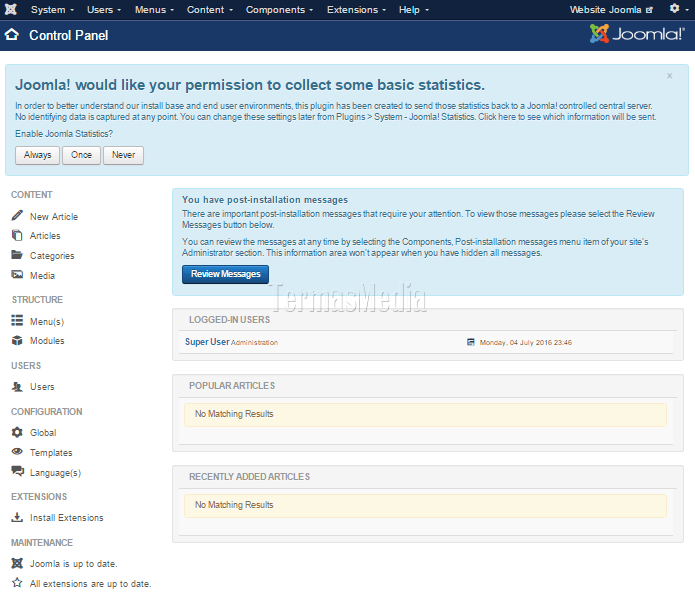
Task: Click the calendar icon by the login date
Action: [x=471, y=342]
